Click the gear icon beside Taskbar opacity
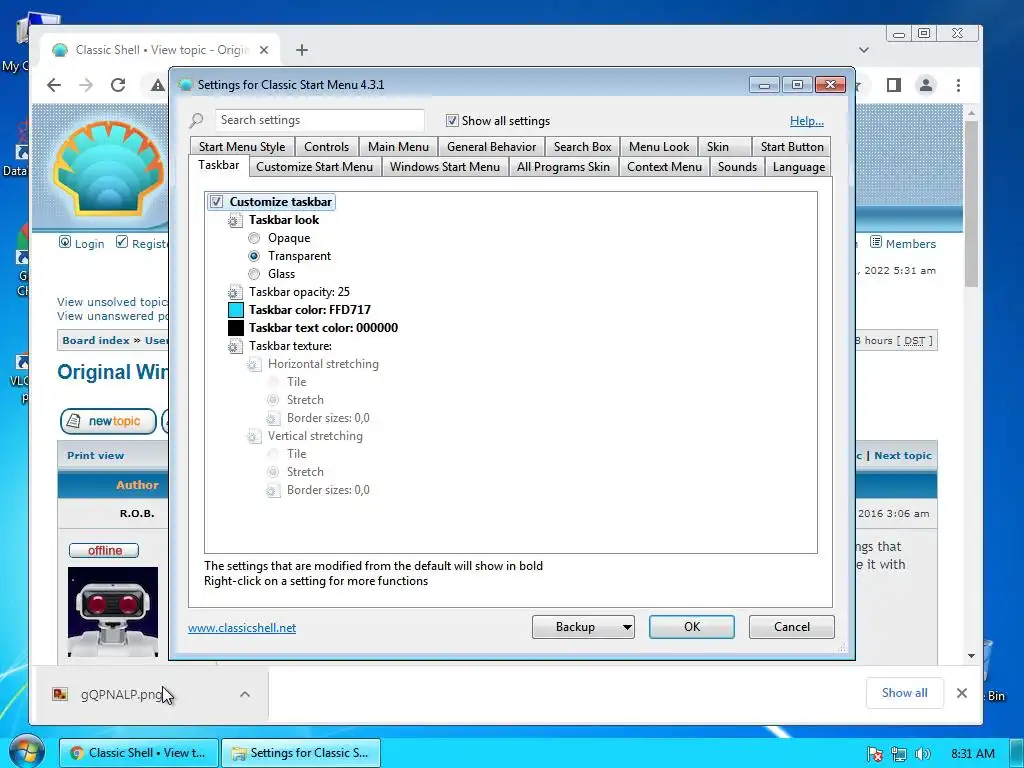1024x768 pixels. click(235, 293)
